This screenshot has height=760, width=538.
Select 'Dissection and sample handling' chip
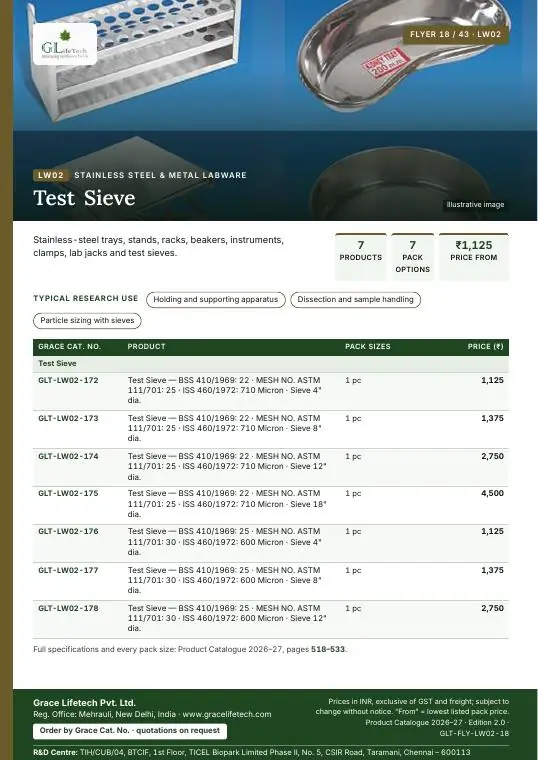(355, 300)
